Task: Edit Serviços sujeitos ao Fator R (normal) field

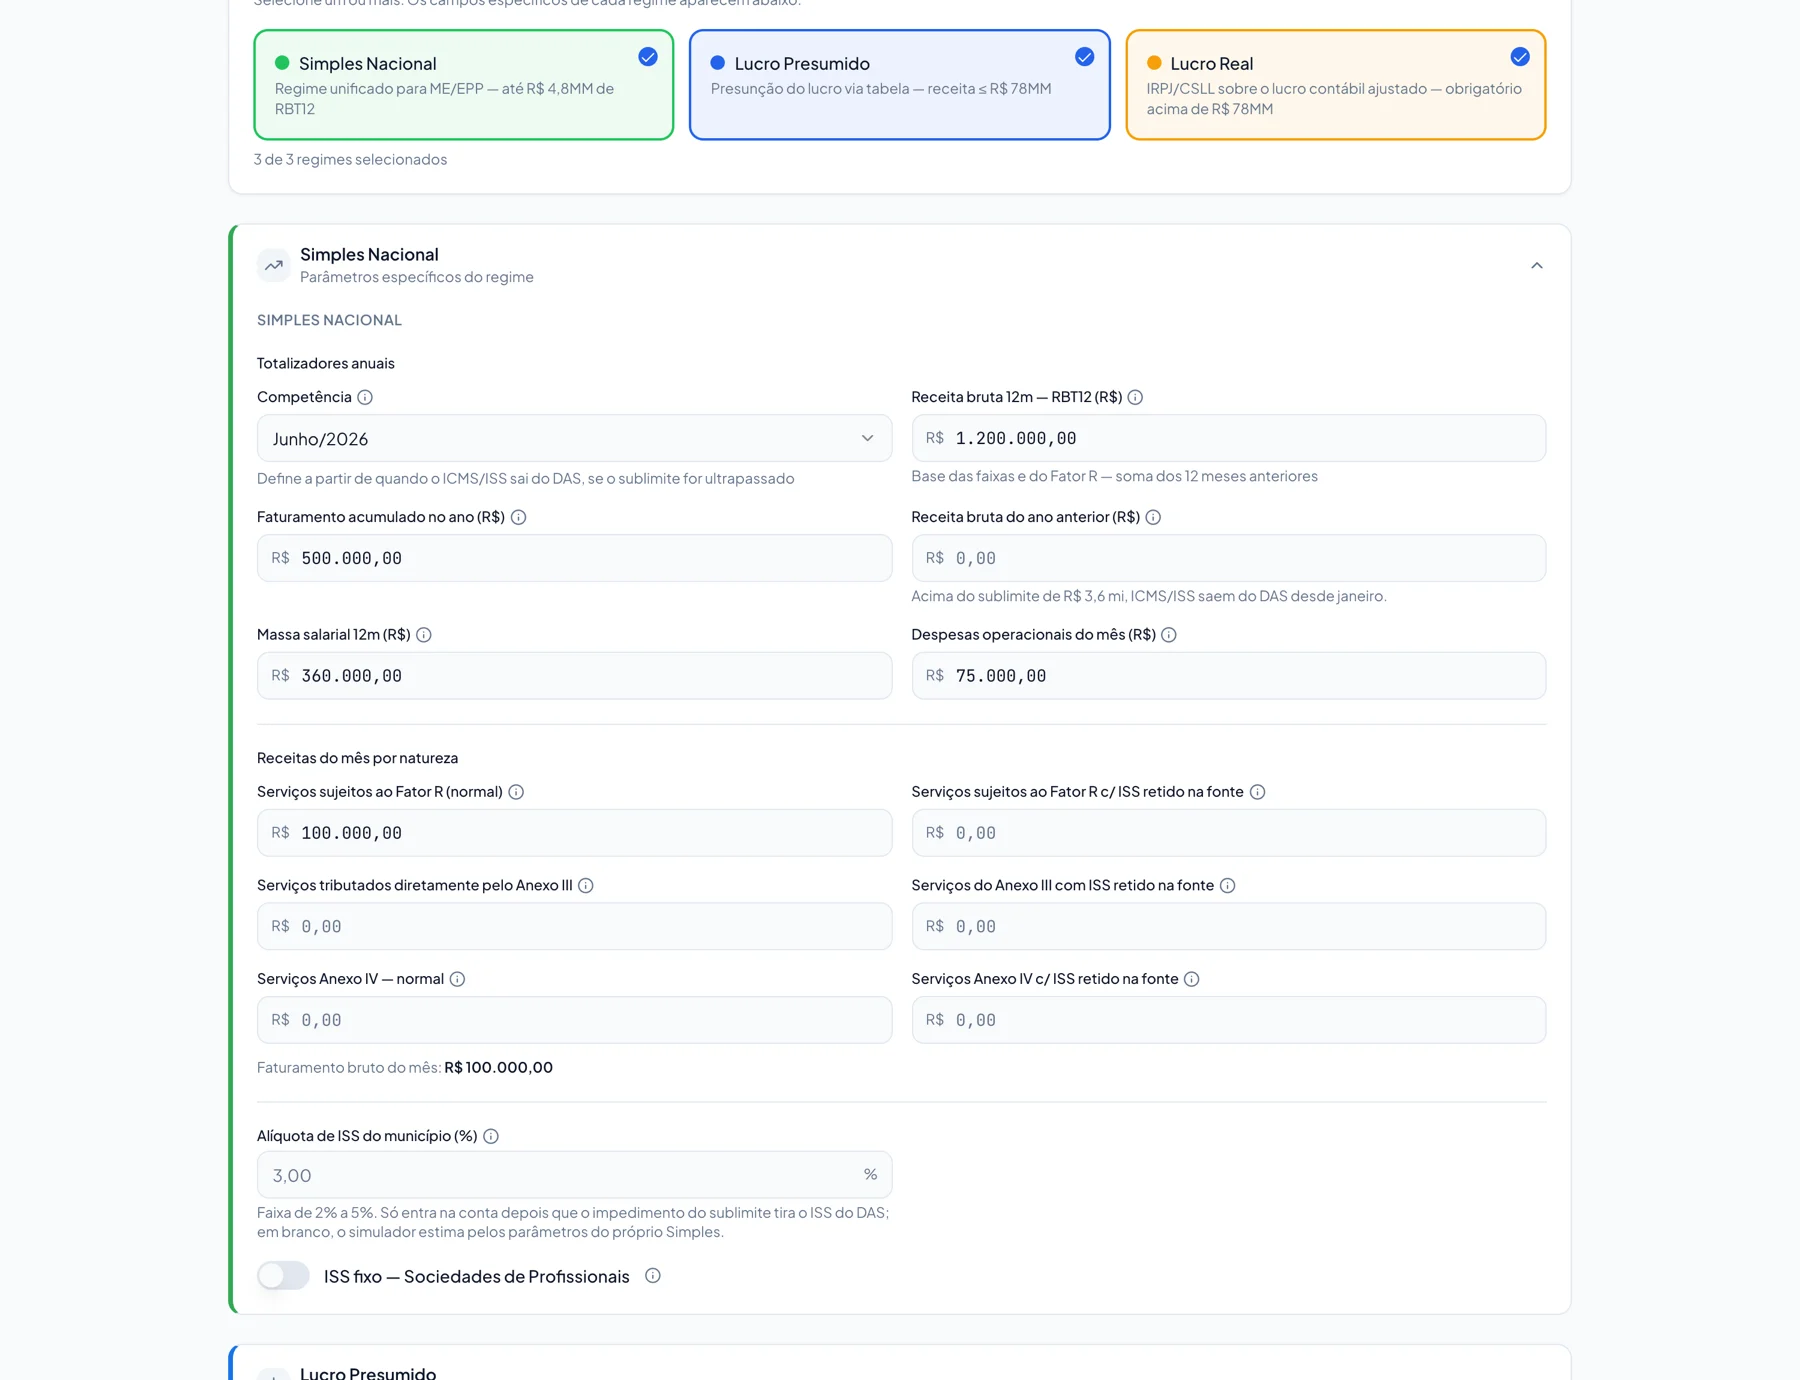Action: tap(574, 833)
